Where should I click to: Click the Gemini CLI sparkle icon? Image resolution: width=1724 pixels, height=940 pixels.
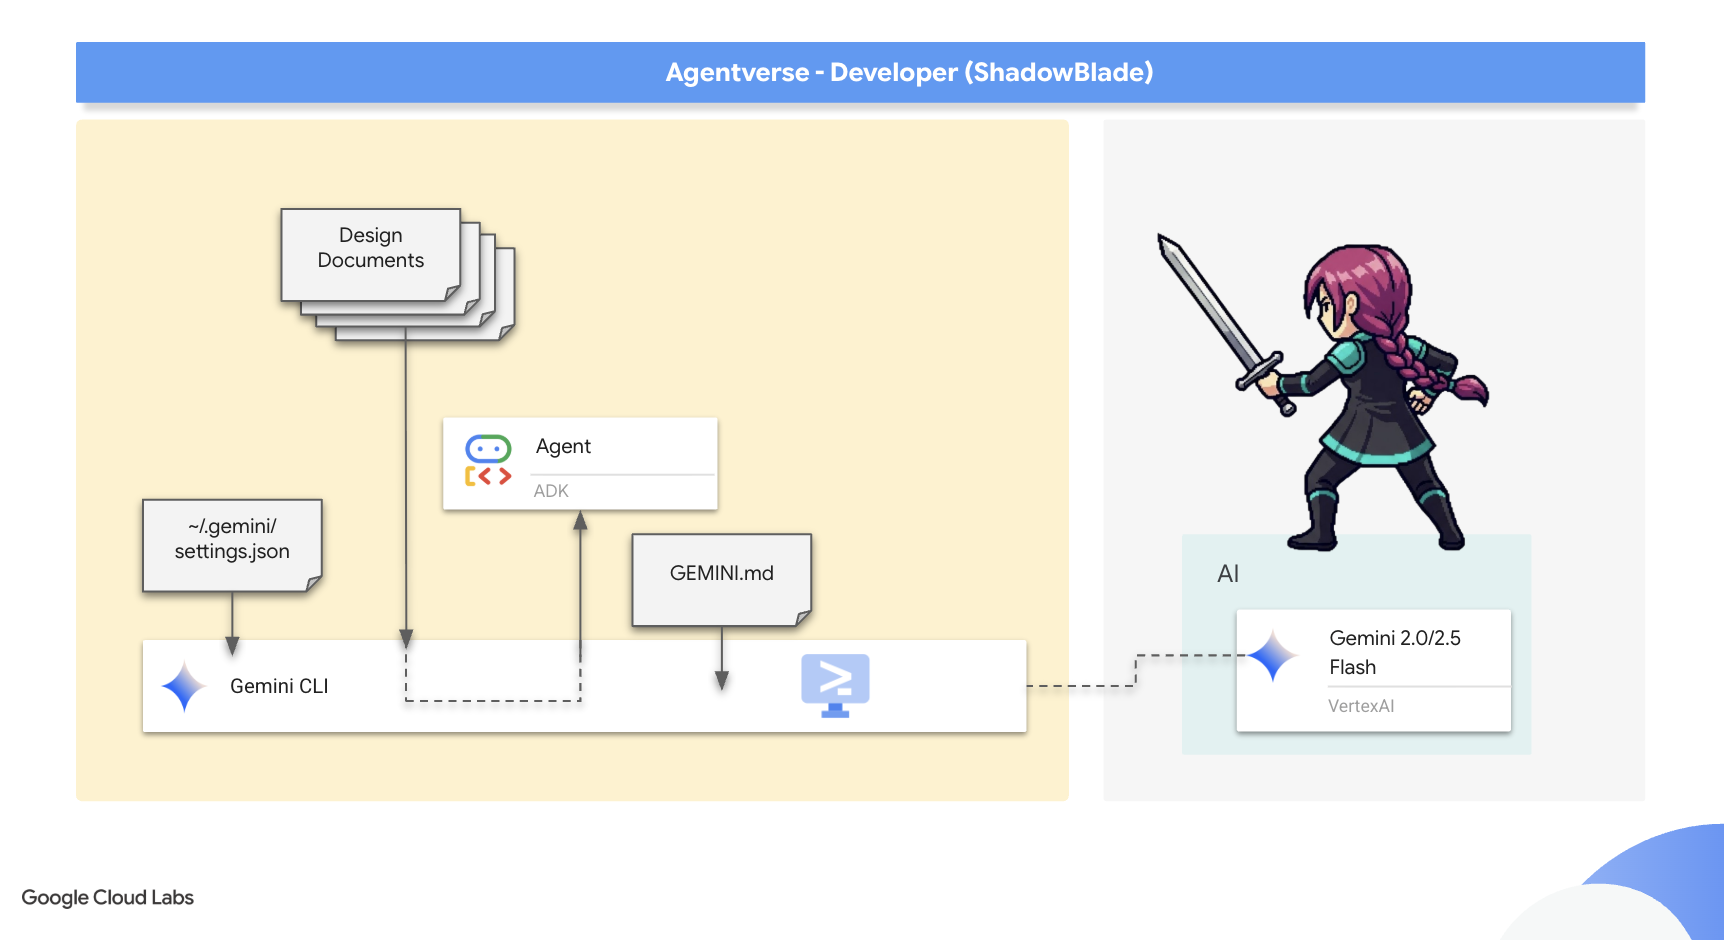(184, 687)
